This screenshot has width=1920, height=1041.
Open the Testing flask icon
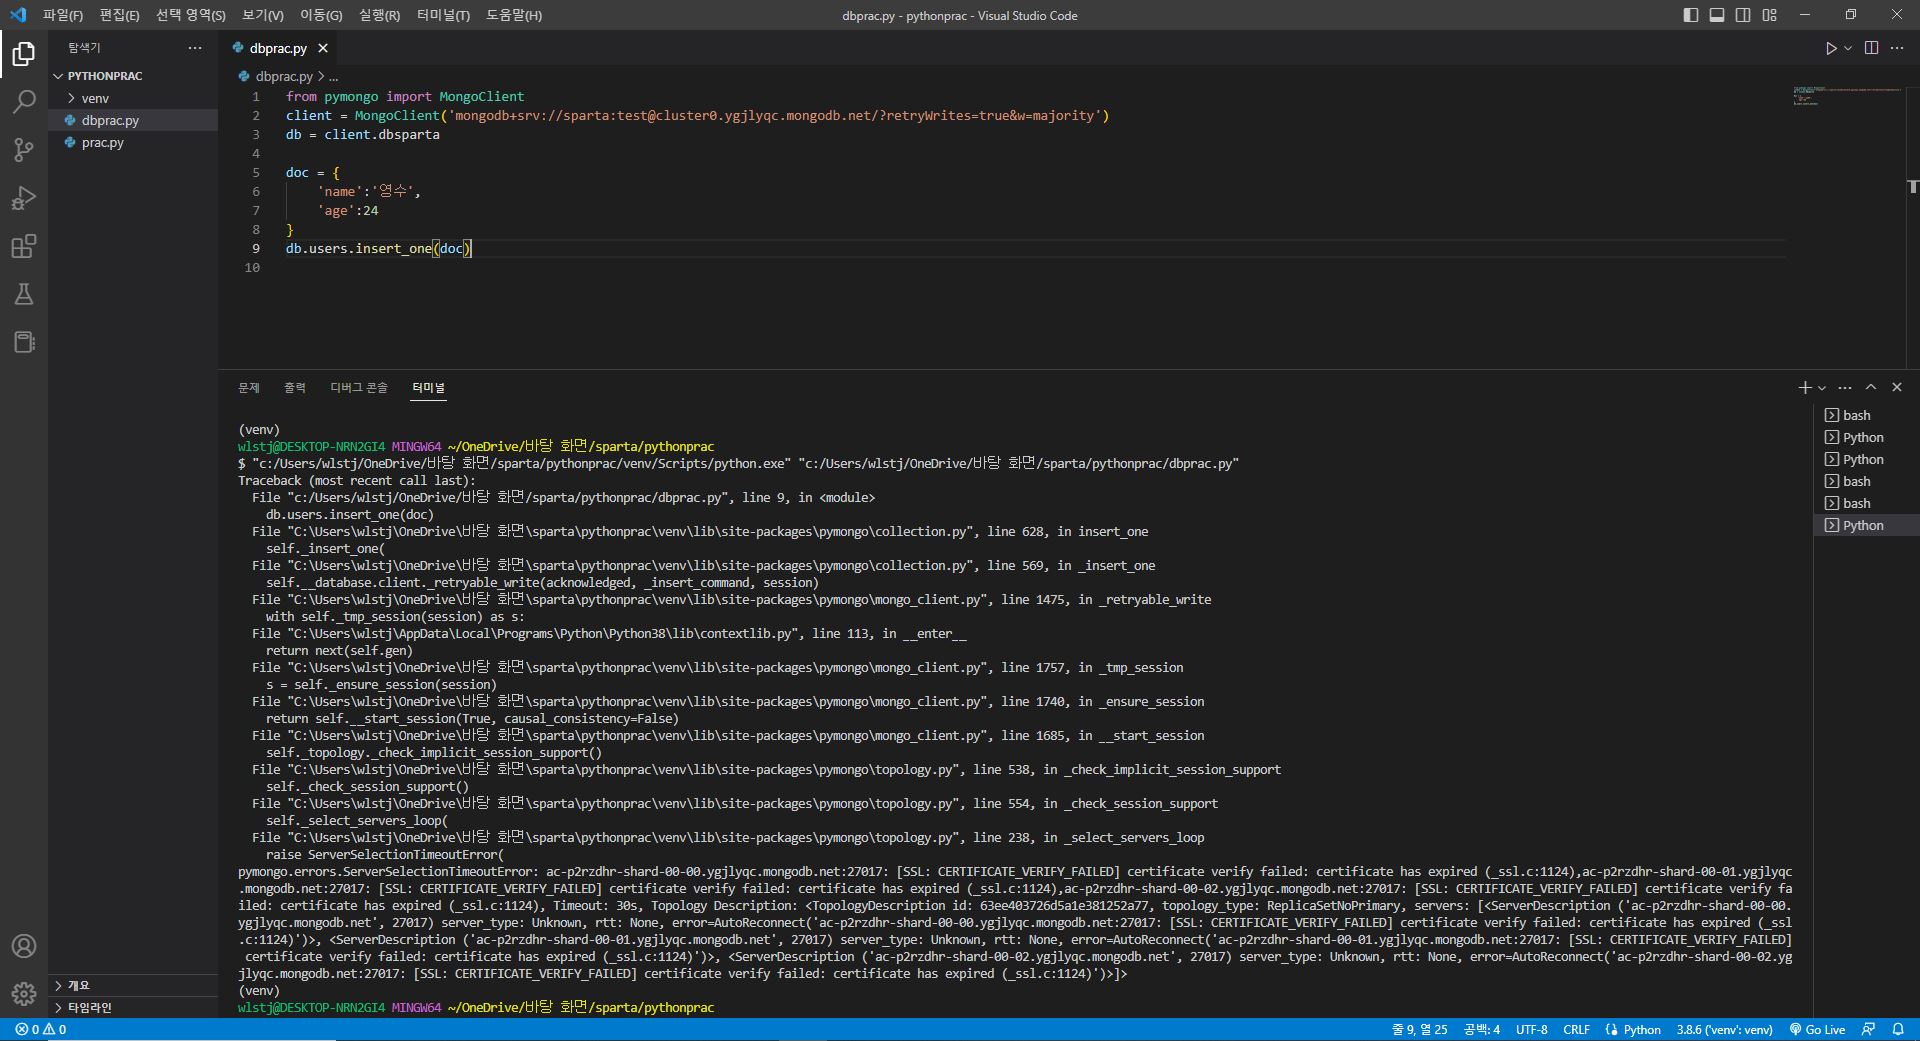[24, 294]
